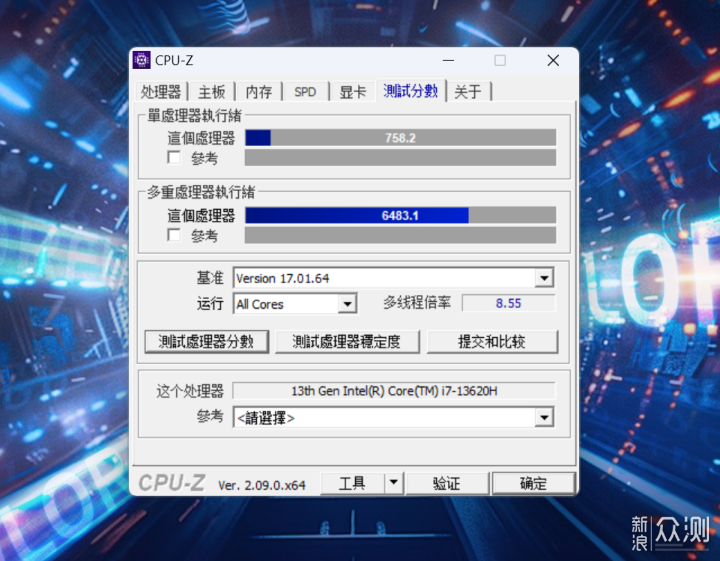Switch to the 显卡 tab

[352, 92]
